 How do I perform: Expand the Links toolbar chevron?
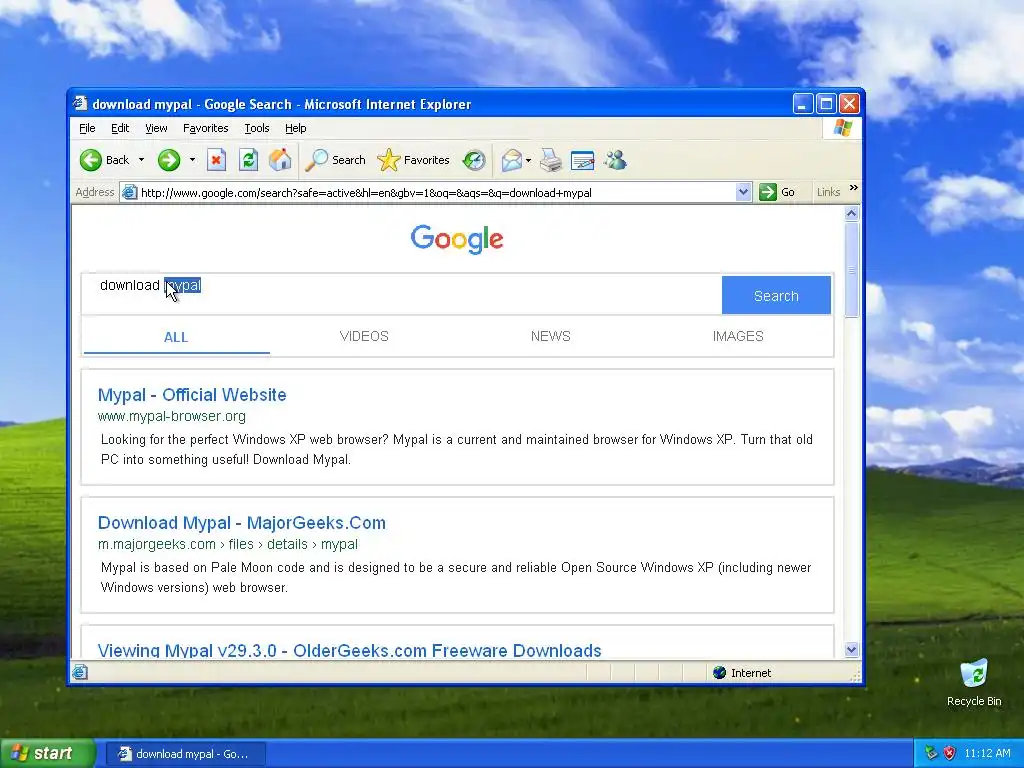854,188
